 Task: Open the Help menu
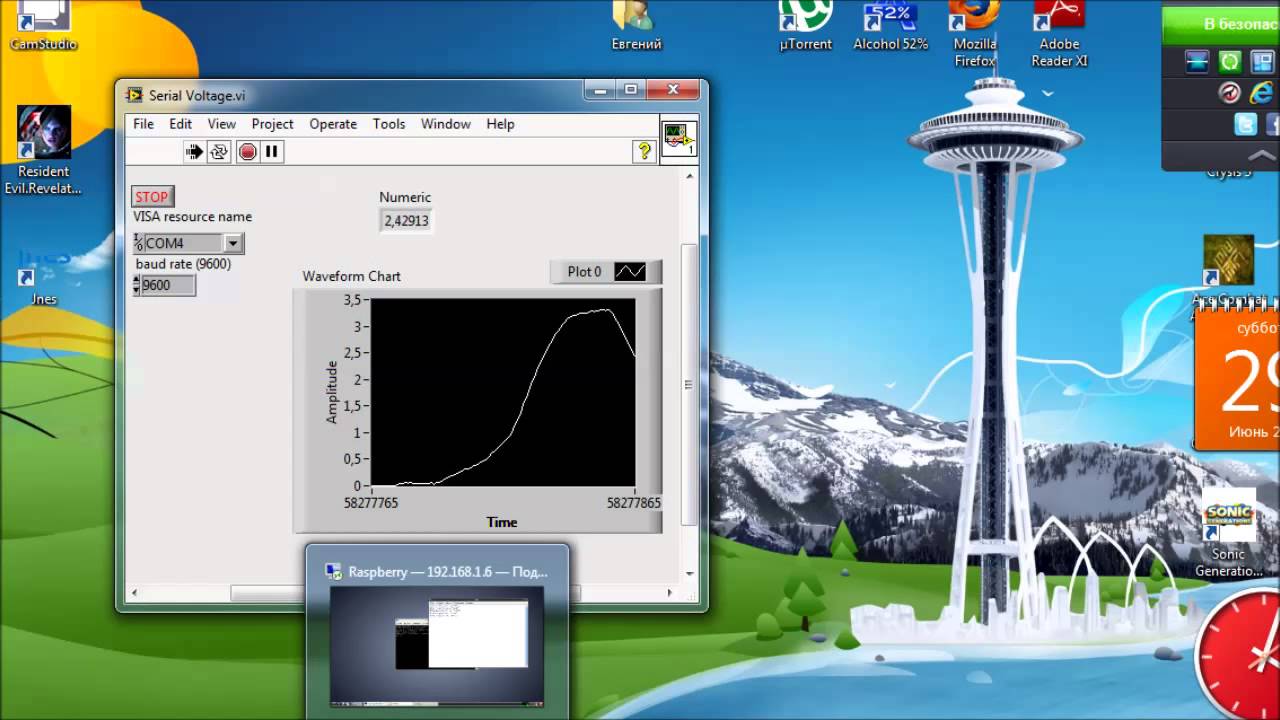point(500,124)
